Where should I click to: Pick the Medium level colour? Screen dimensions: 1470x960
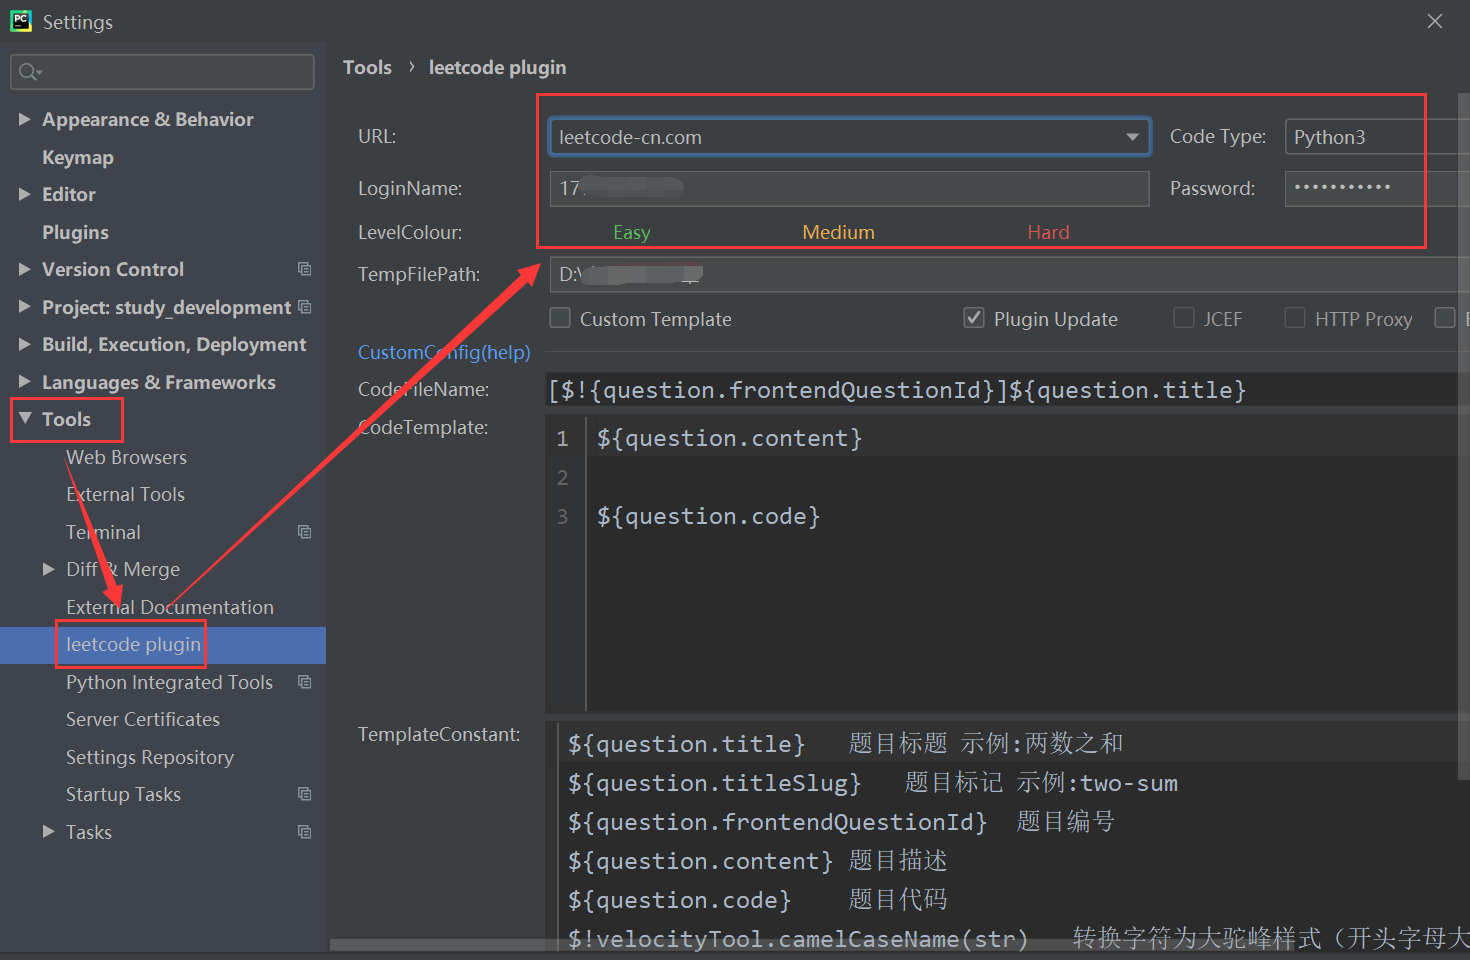[x=838, y=232]
